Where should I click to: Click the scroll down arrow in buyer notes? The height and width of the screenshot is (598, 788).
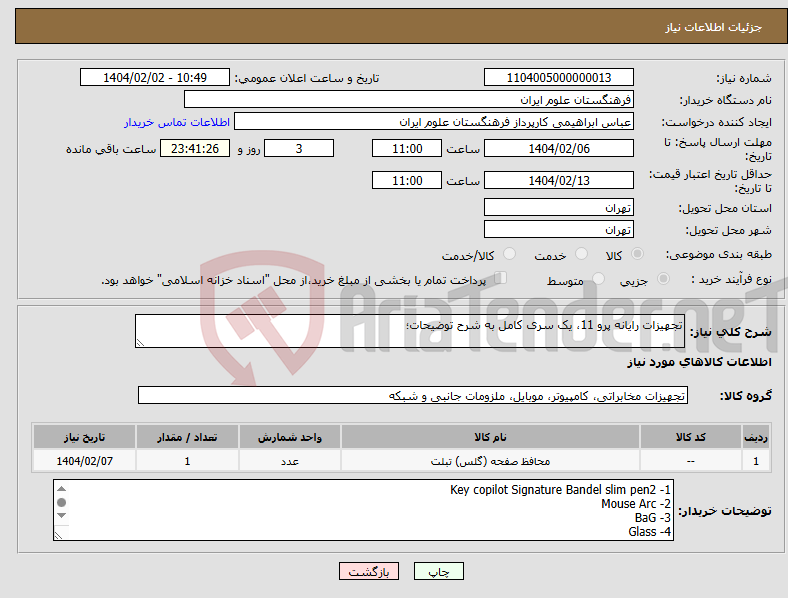tap(61, 516)
